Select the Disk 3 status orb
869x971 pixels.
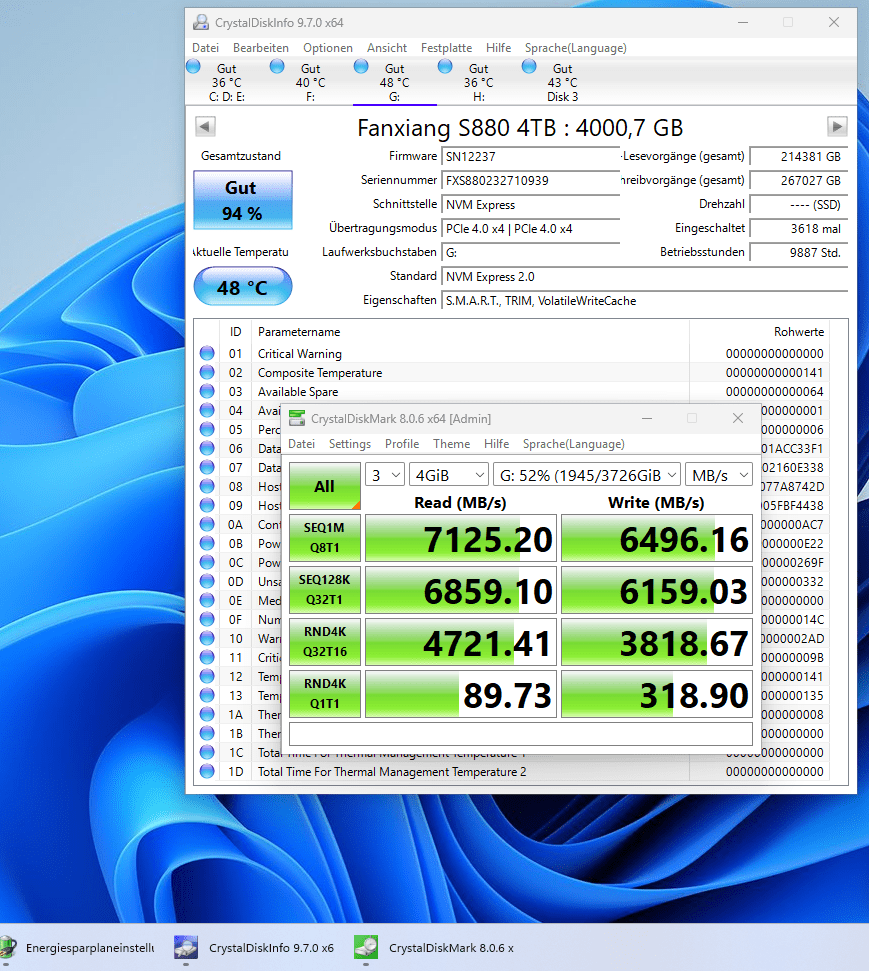click(529, 66)
